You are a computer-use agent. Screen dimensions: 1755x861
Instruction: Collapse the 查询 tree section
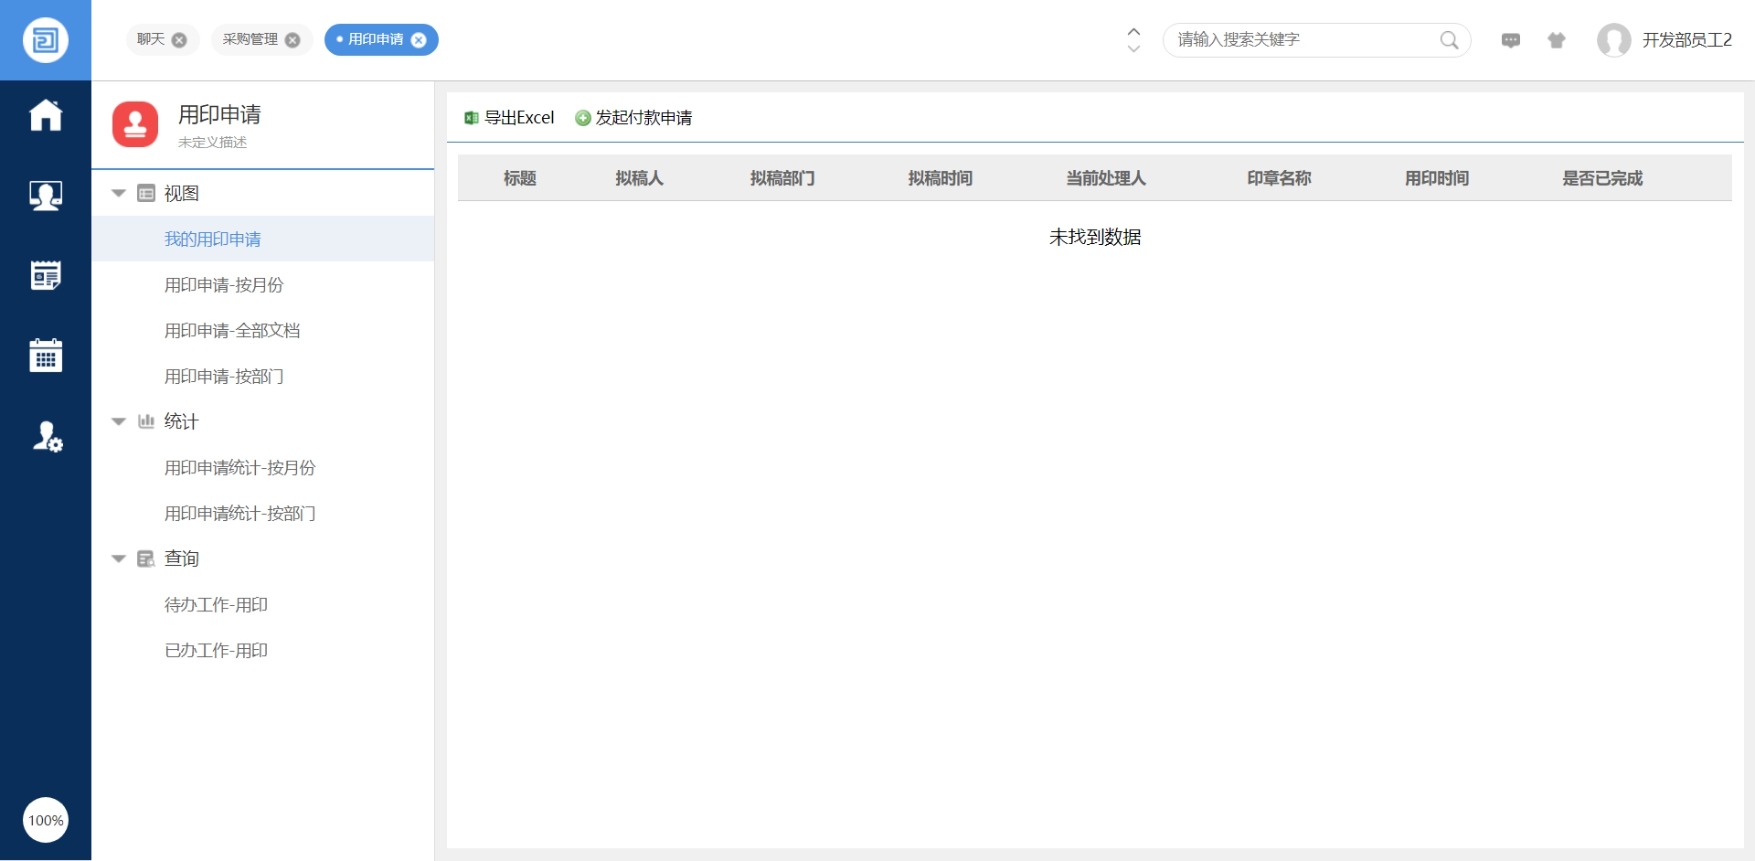point(118,558)
